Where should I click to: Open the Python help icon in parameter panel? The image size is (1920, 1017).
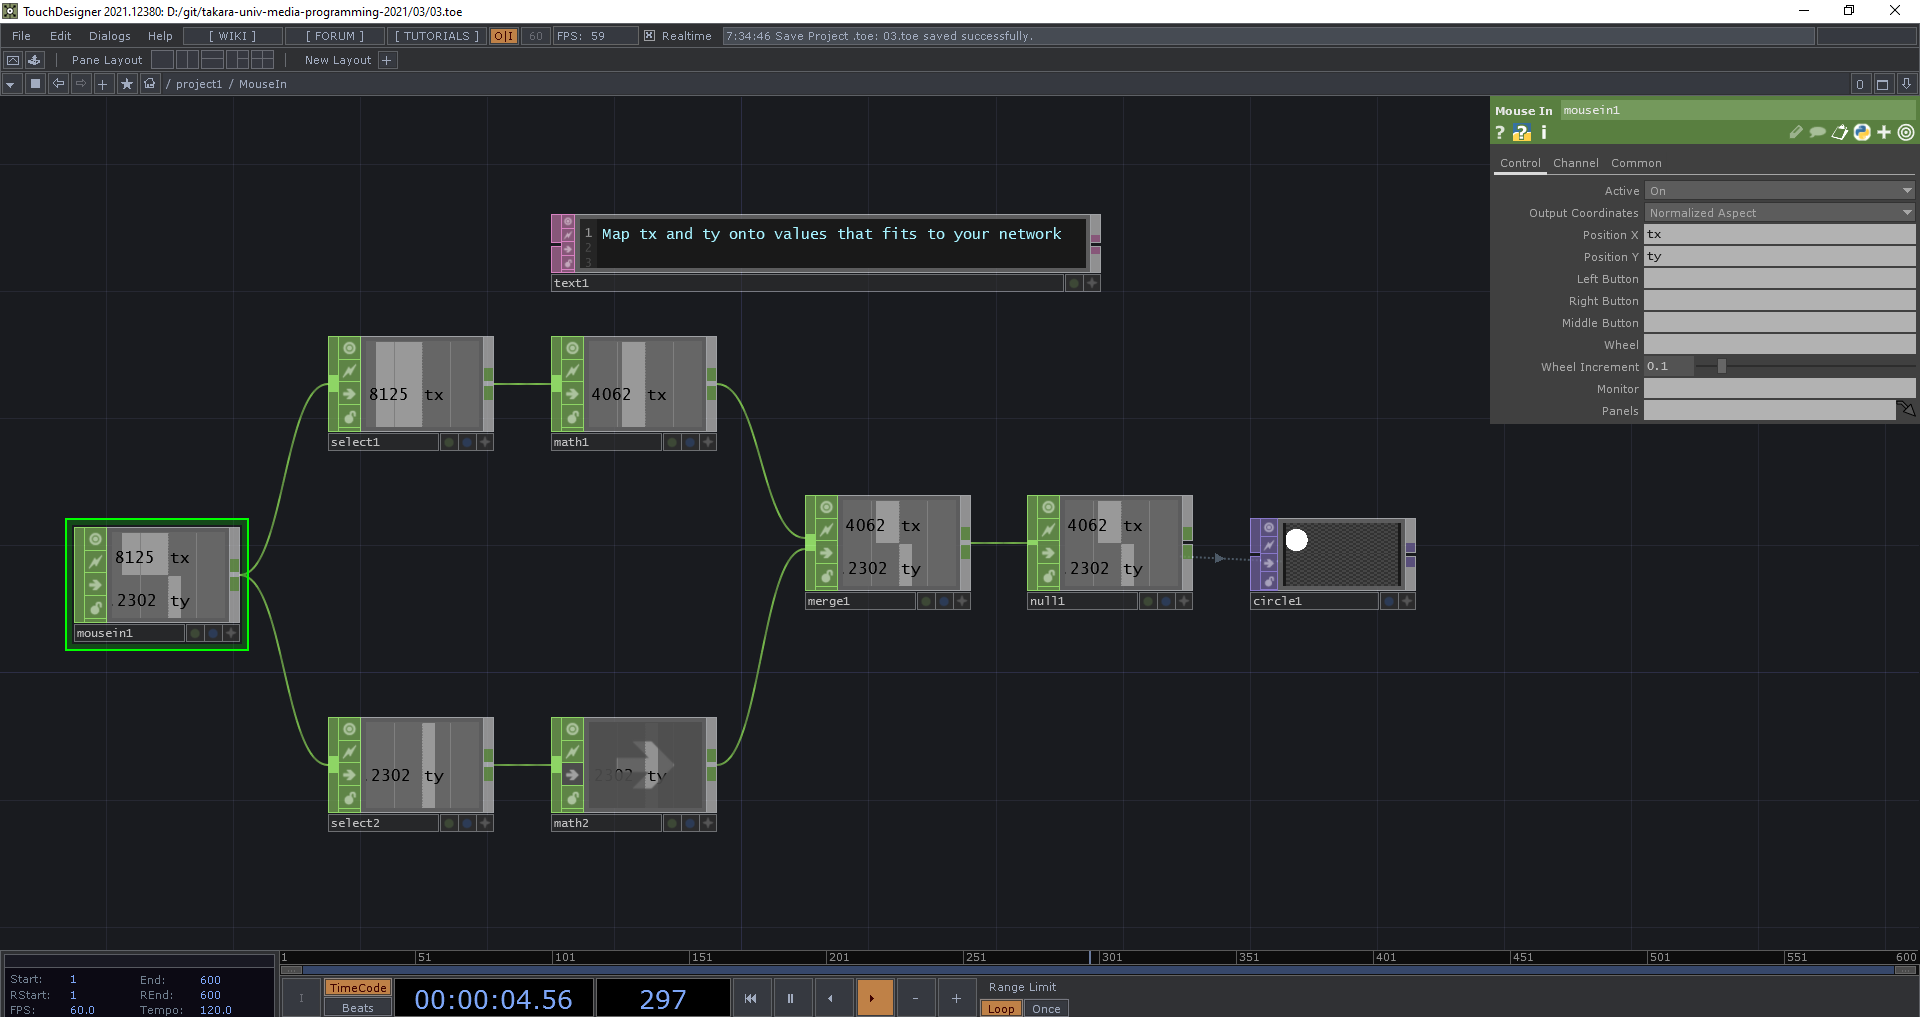[1521, 133]
